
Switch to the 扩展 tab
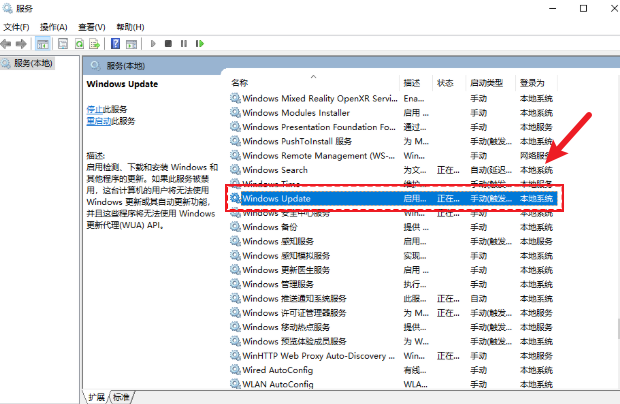coord(96,397)
